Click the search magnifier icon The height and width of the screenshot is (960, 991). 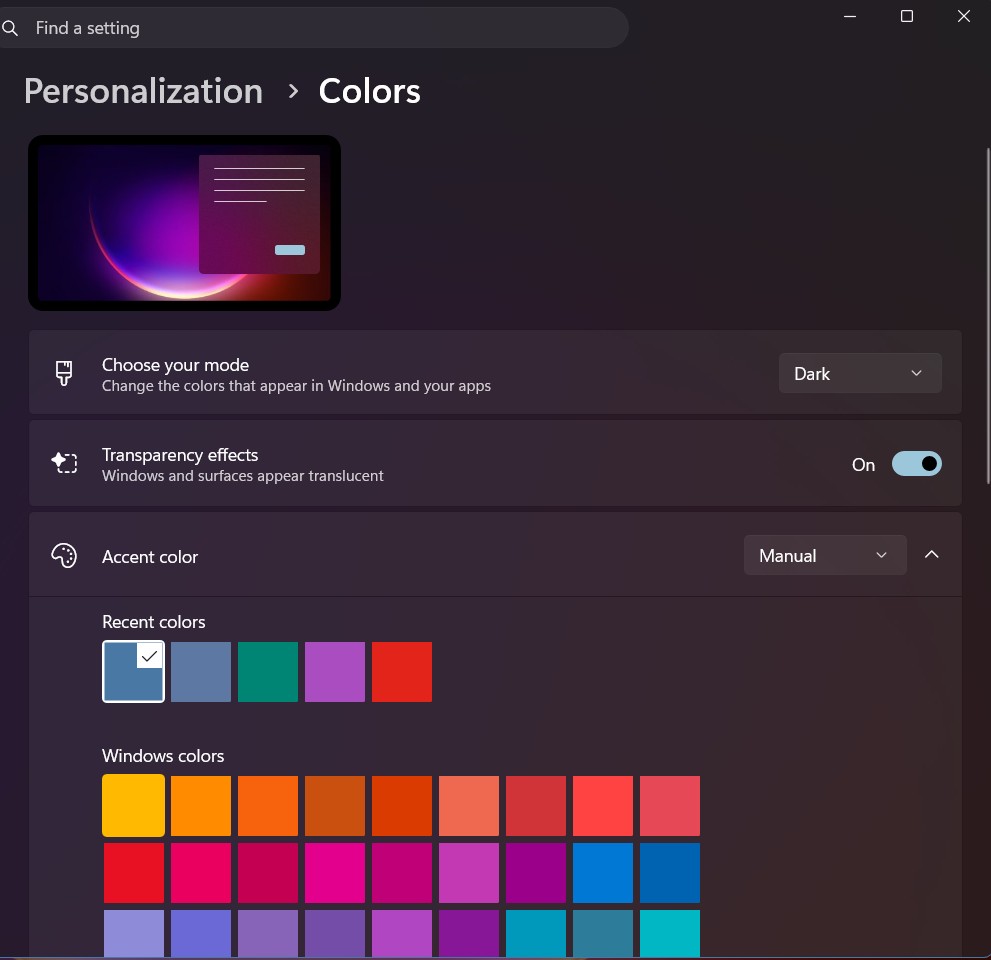[9, 28]
